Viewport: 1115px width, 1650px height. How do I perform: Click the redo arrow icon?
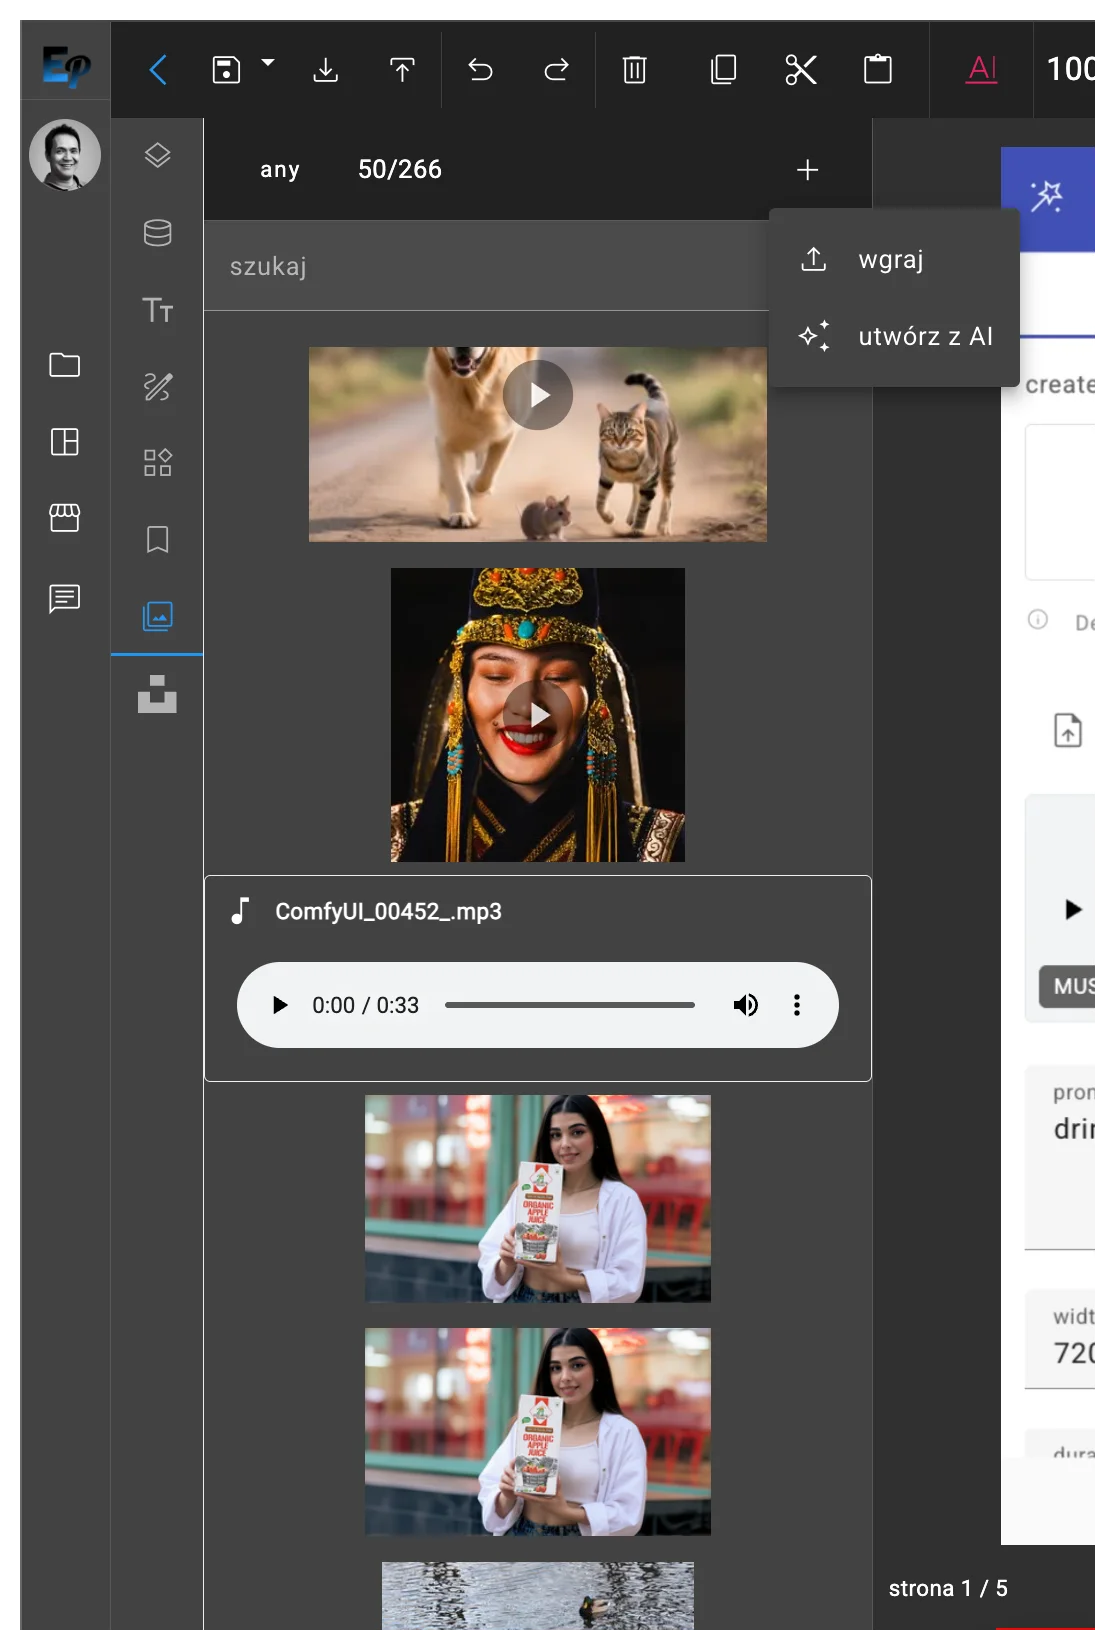(556, 70)
